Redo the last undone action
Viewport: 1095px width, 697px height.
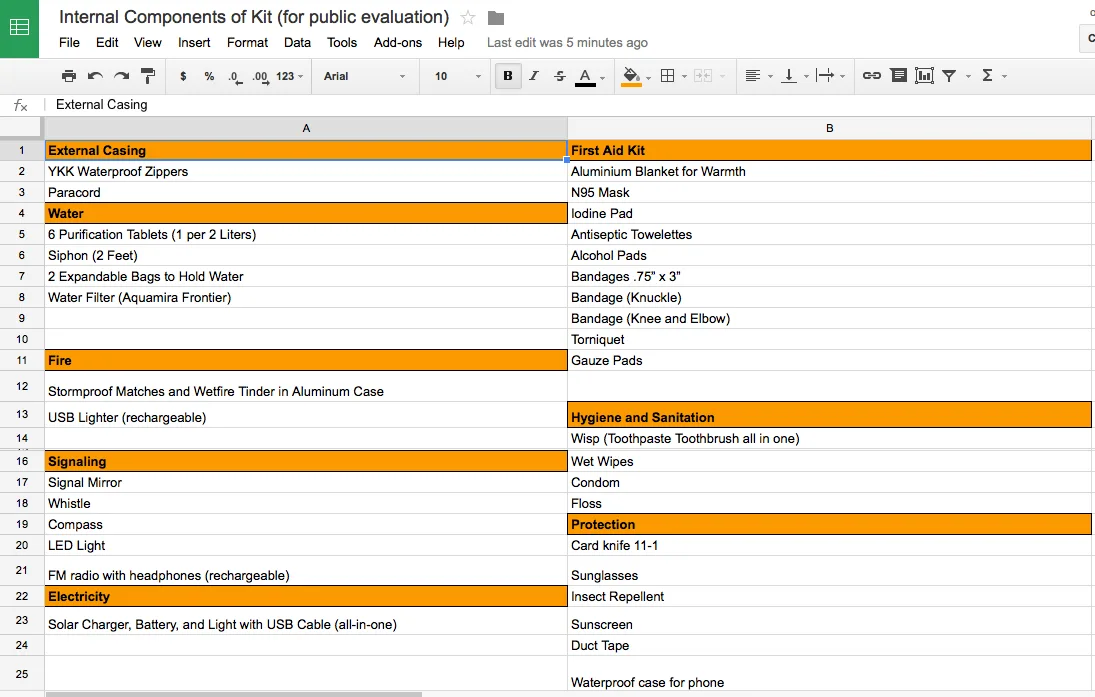[122, 76]
